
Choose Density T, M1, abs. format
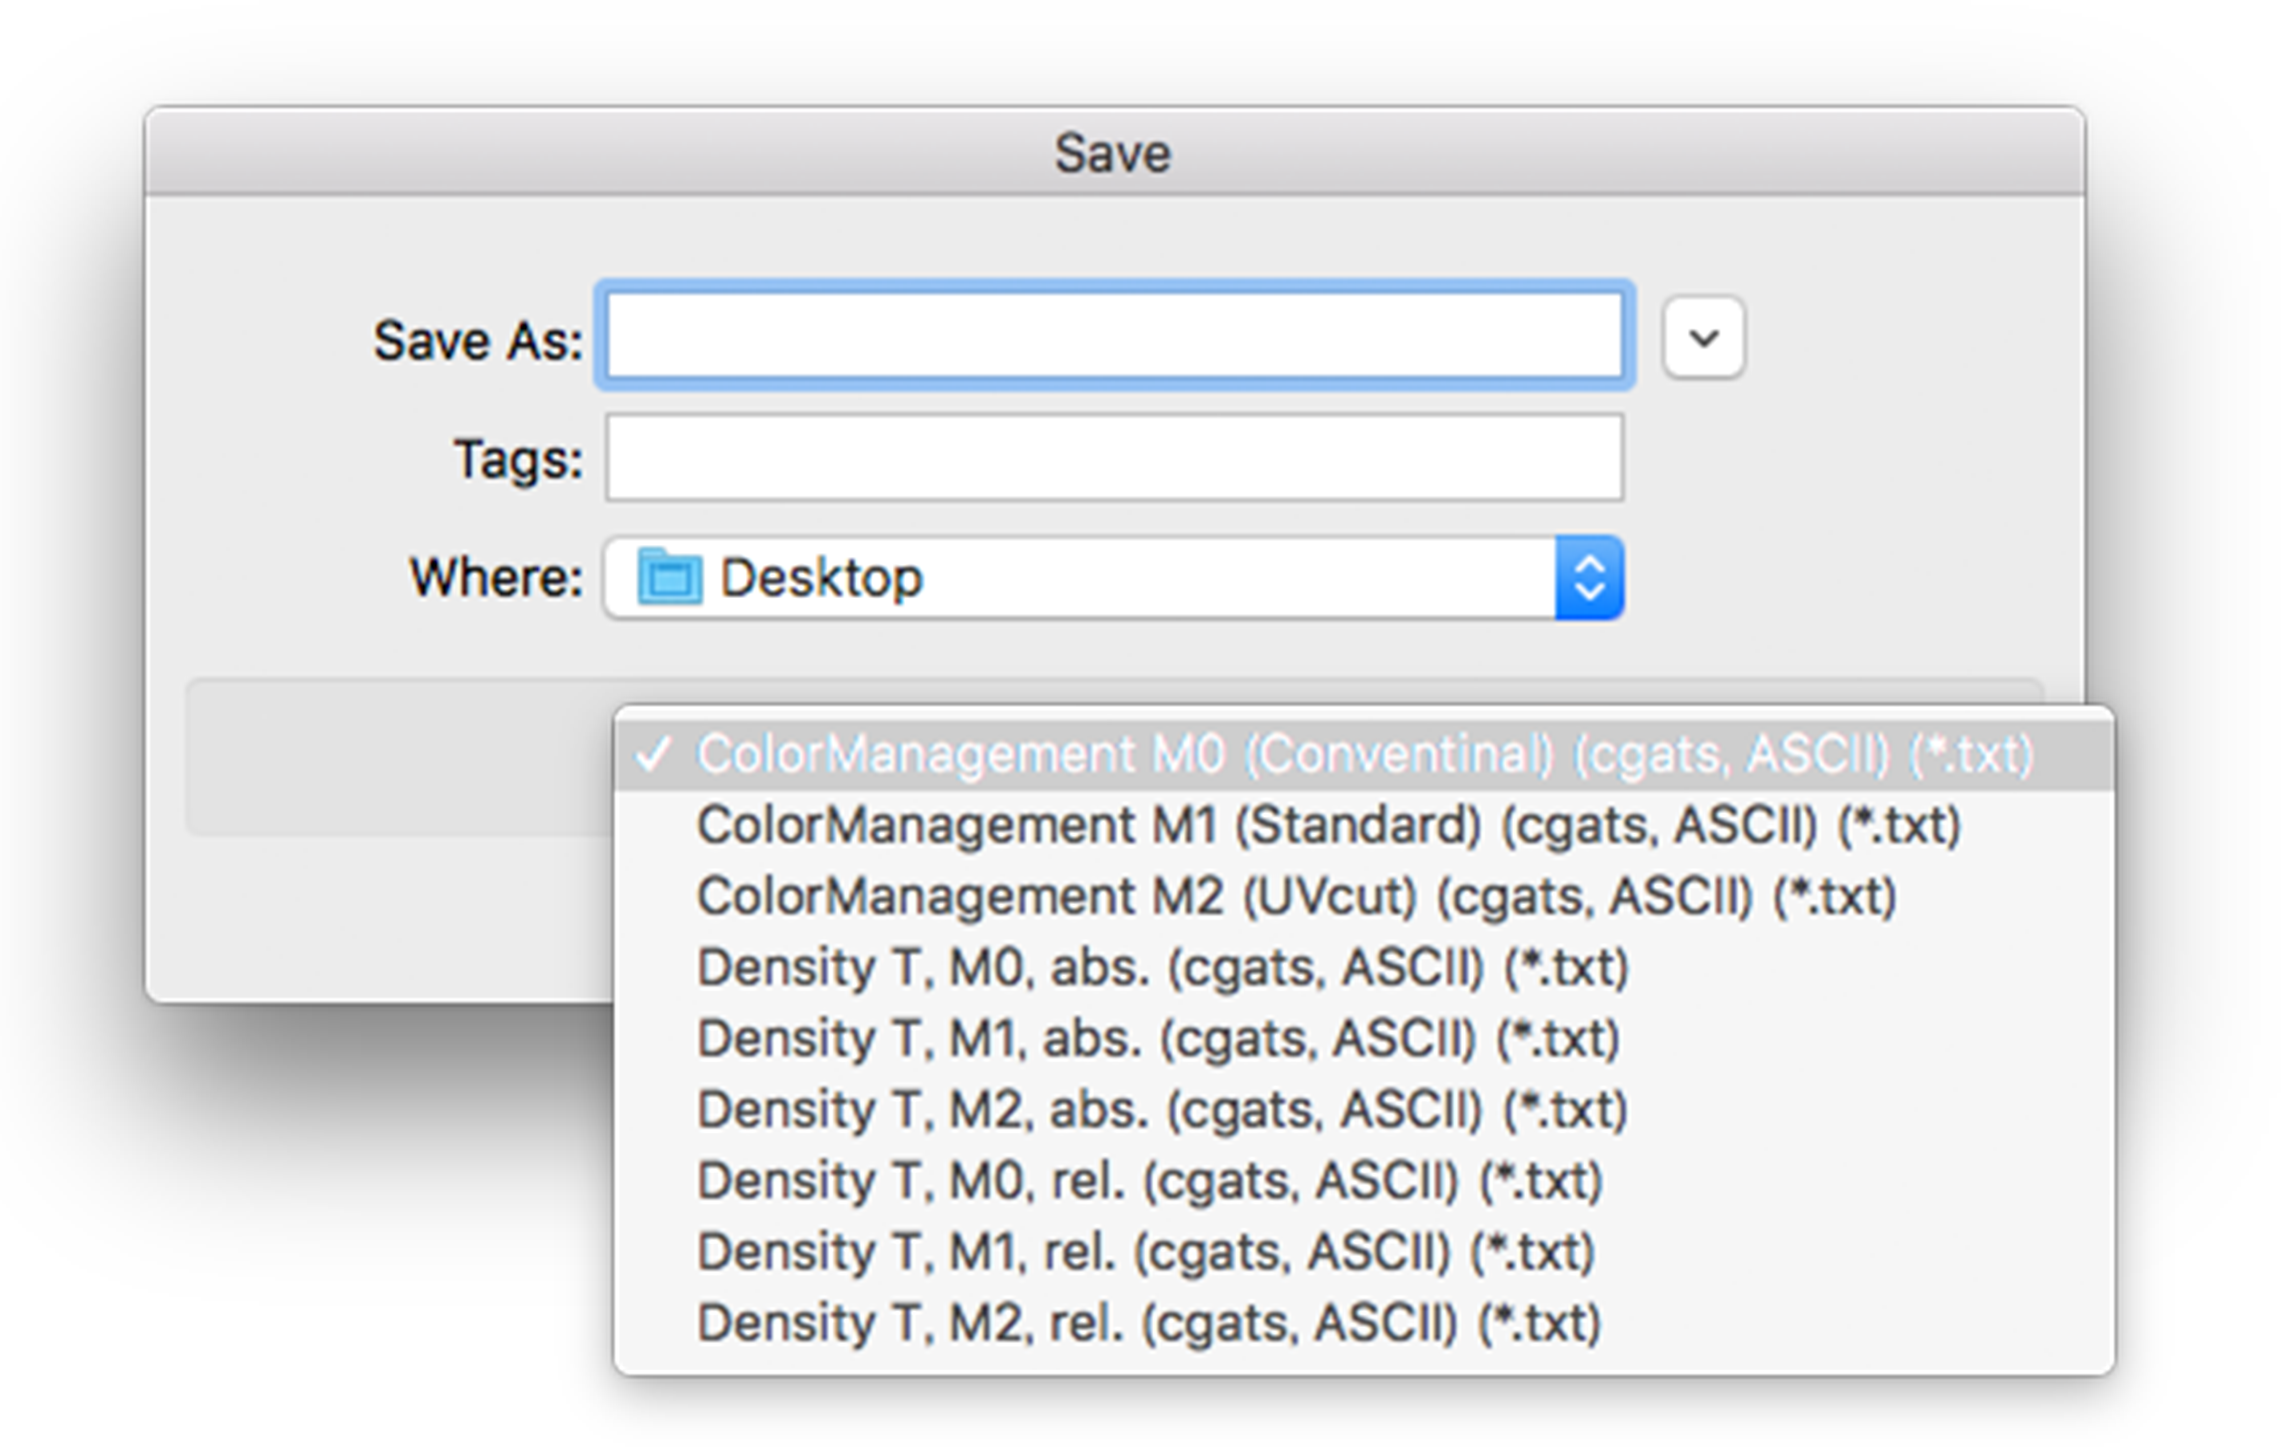(1158, 1039)
